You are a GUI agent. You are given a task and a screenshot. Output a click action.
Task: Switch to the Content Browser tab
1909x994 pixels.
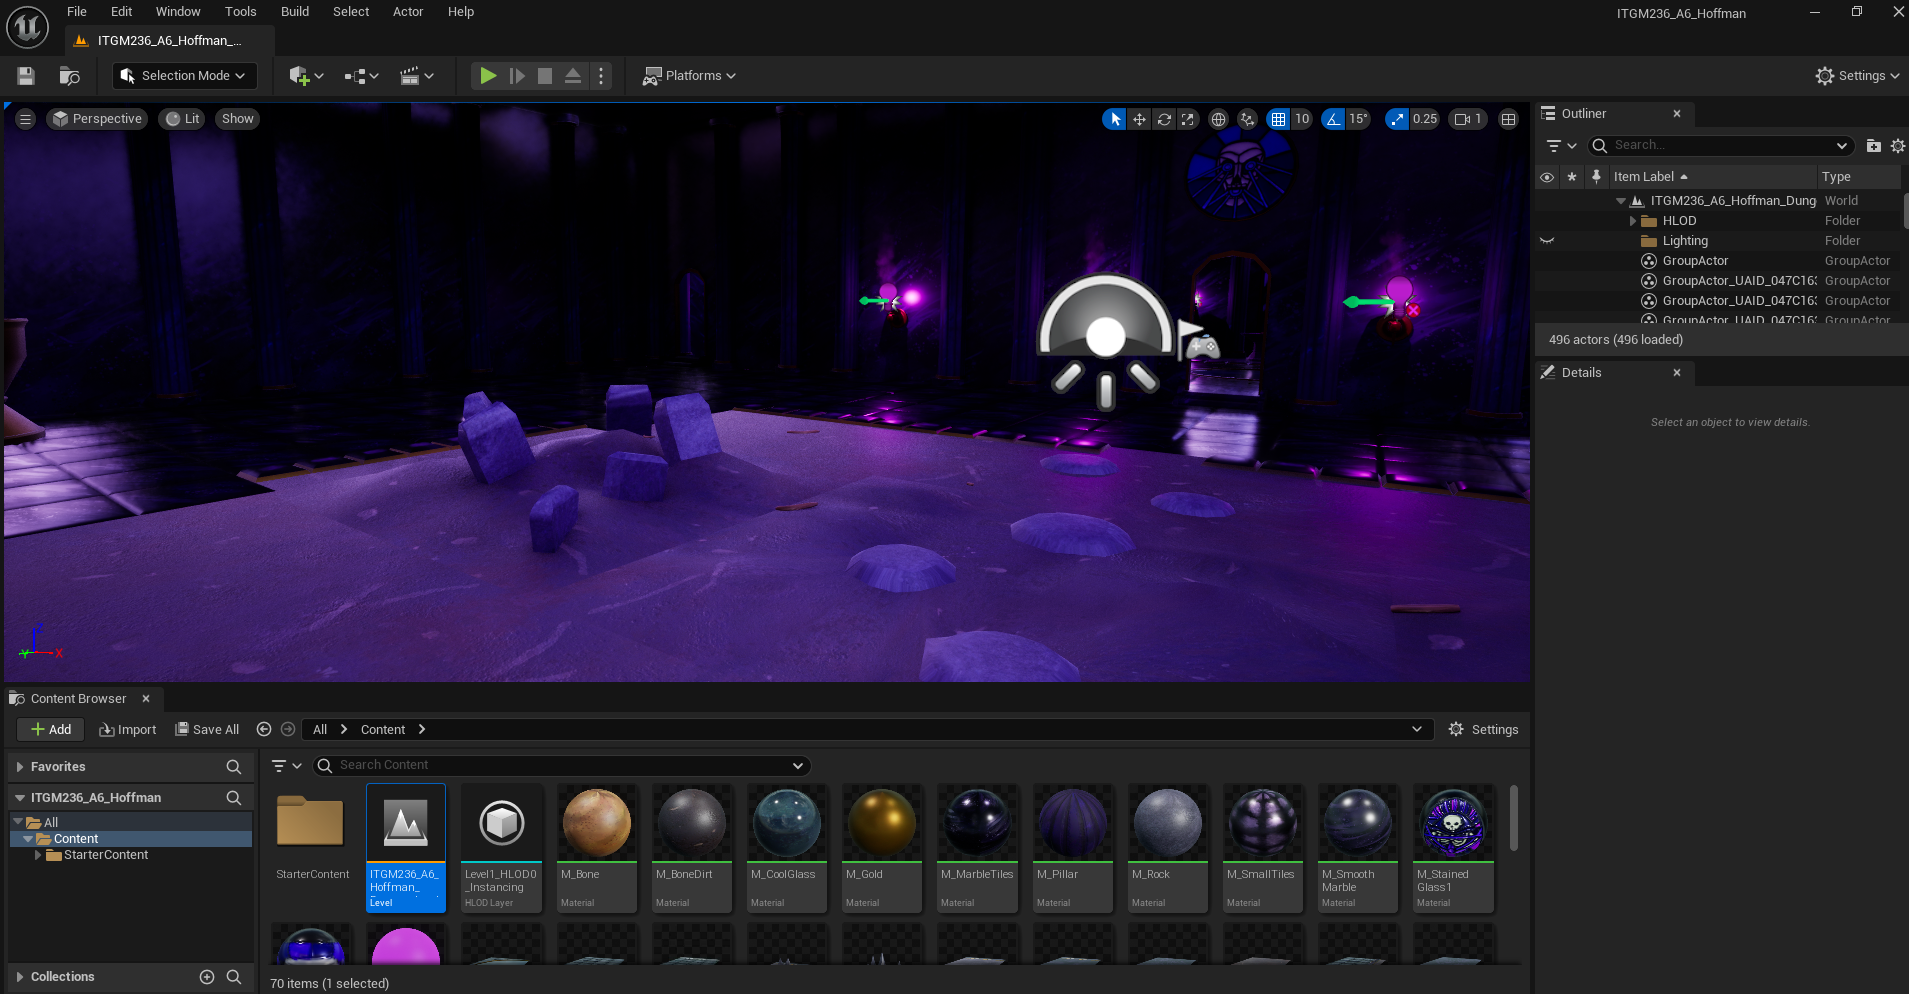(79, 699)
